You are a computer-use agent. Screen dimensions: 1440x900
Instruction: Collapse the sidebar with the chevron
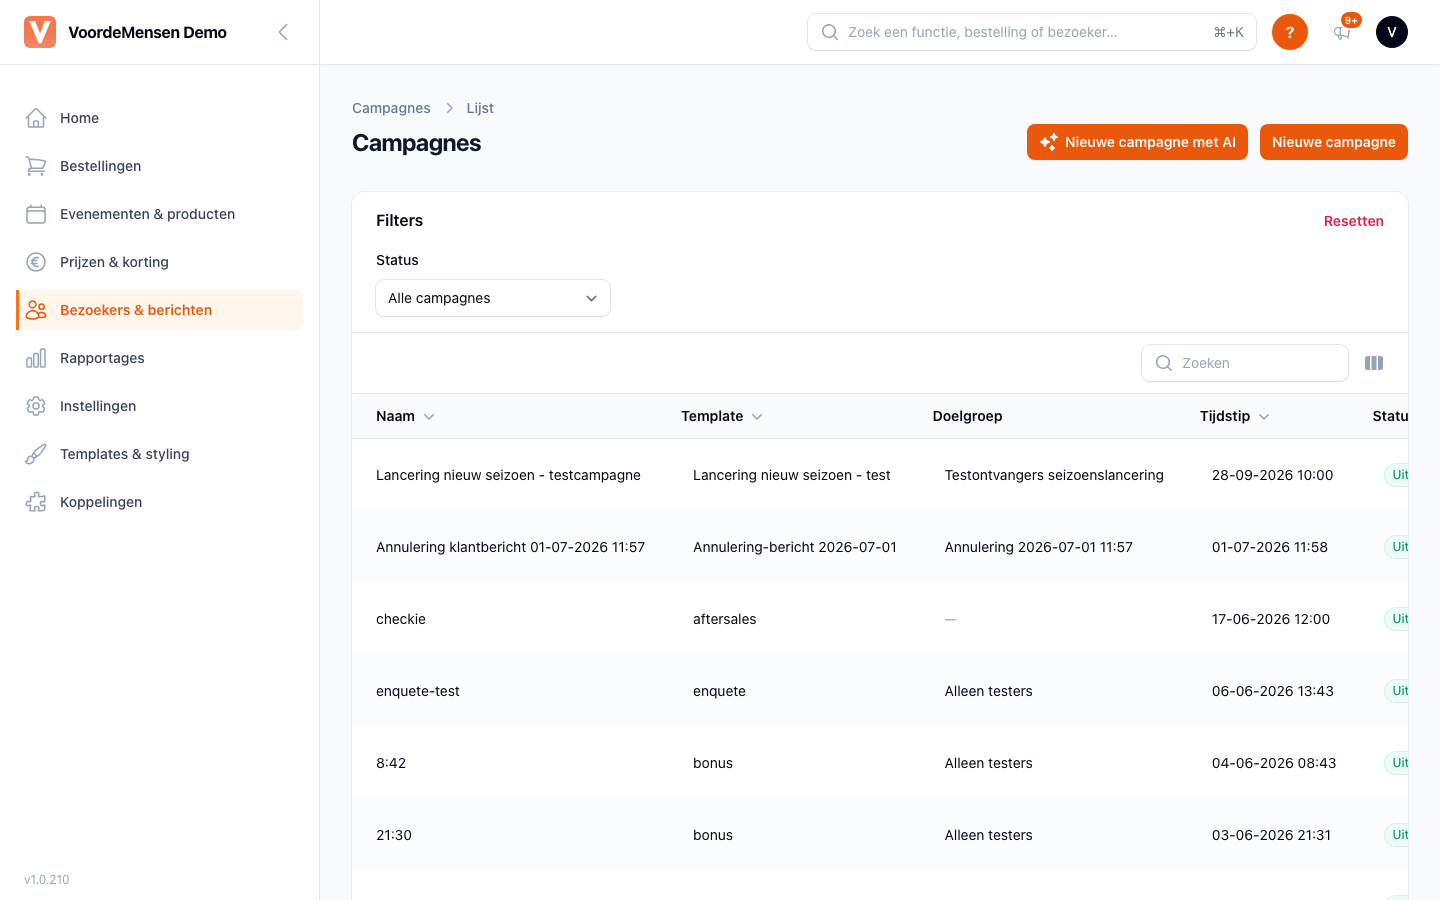pyautogui.click(x=283, y=32)
